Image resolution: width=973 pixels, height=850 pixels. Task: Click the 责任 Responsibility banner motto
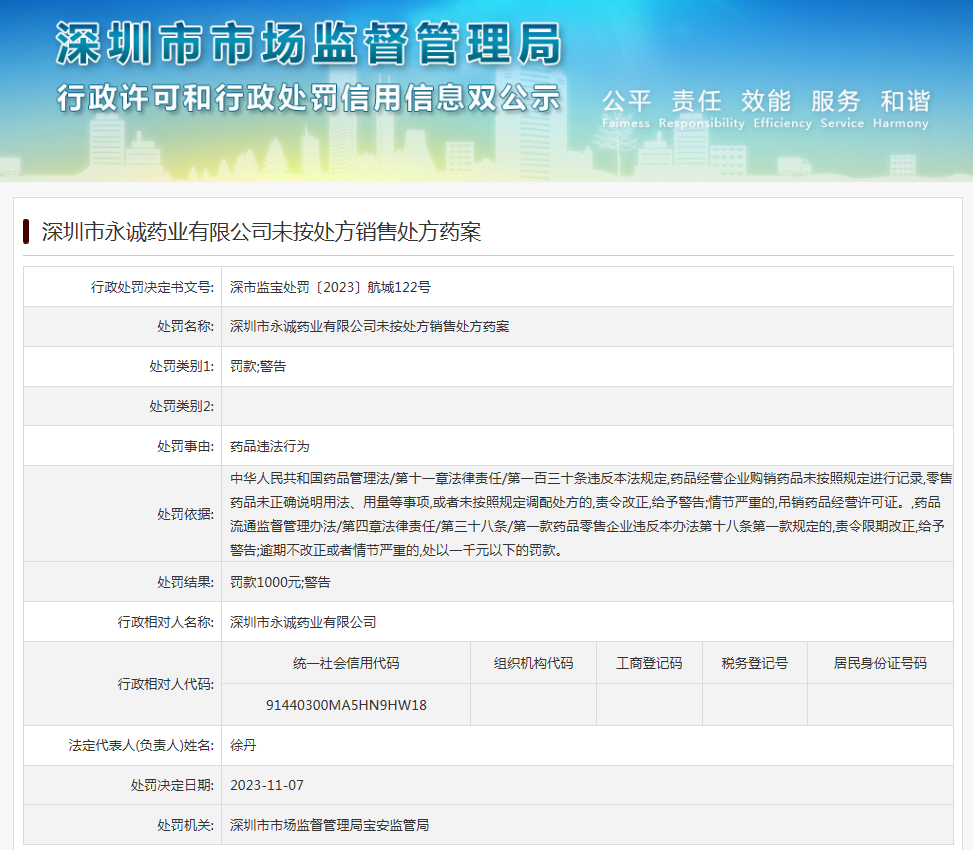tap(701, 109)
